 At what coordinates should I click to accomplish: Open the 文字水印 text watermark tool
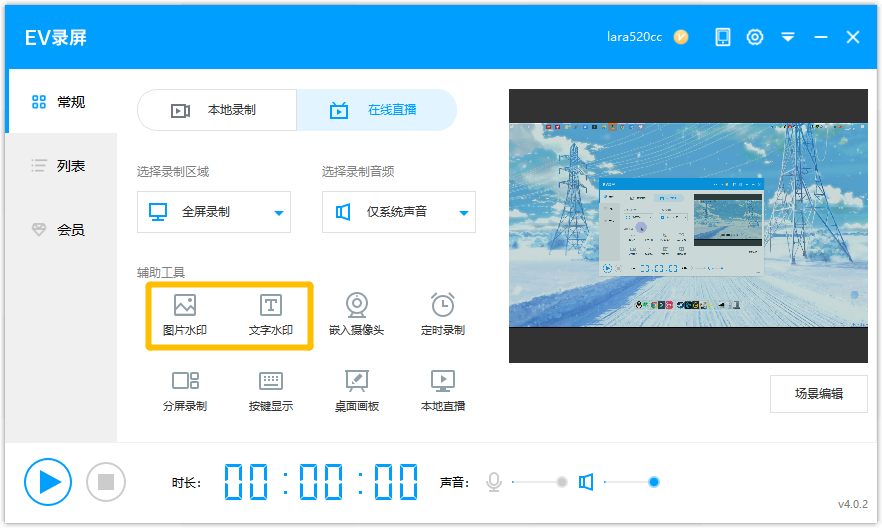tap(270, 314)
